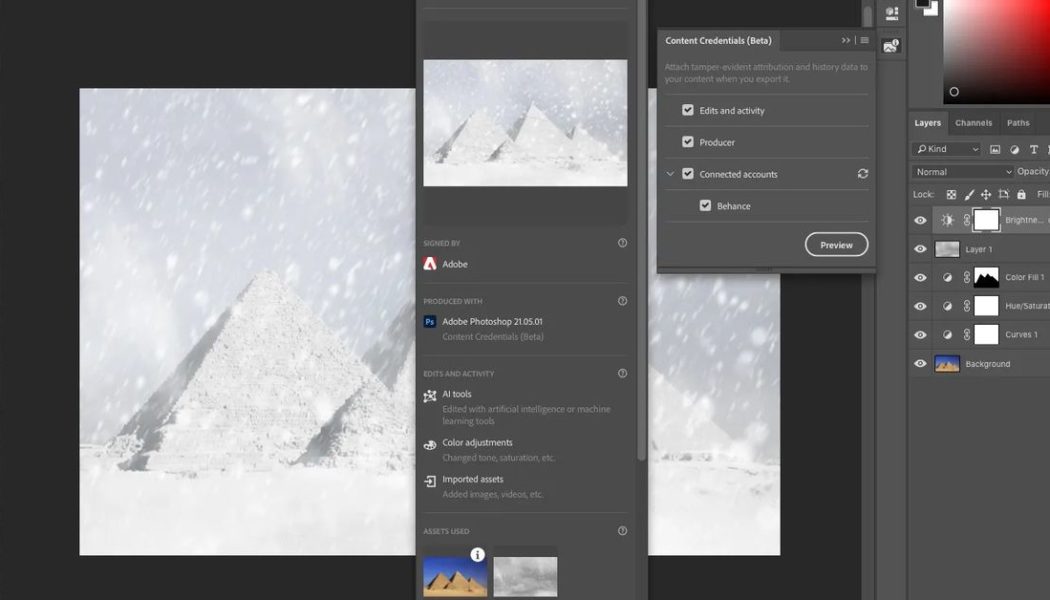Disable the Behance connected account checkbox
The image size is (1050, 600).
[x=706, y=205]
